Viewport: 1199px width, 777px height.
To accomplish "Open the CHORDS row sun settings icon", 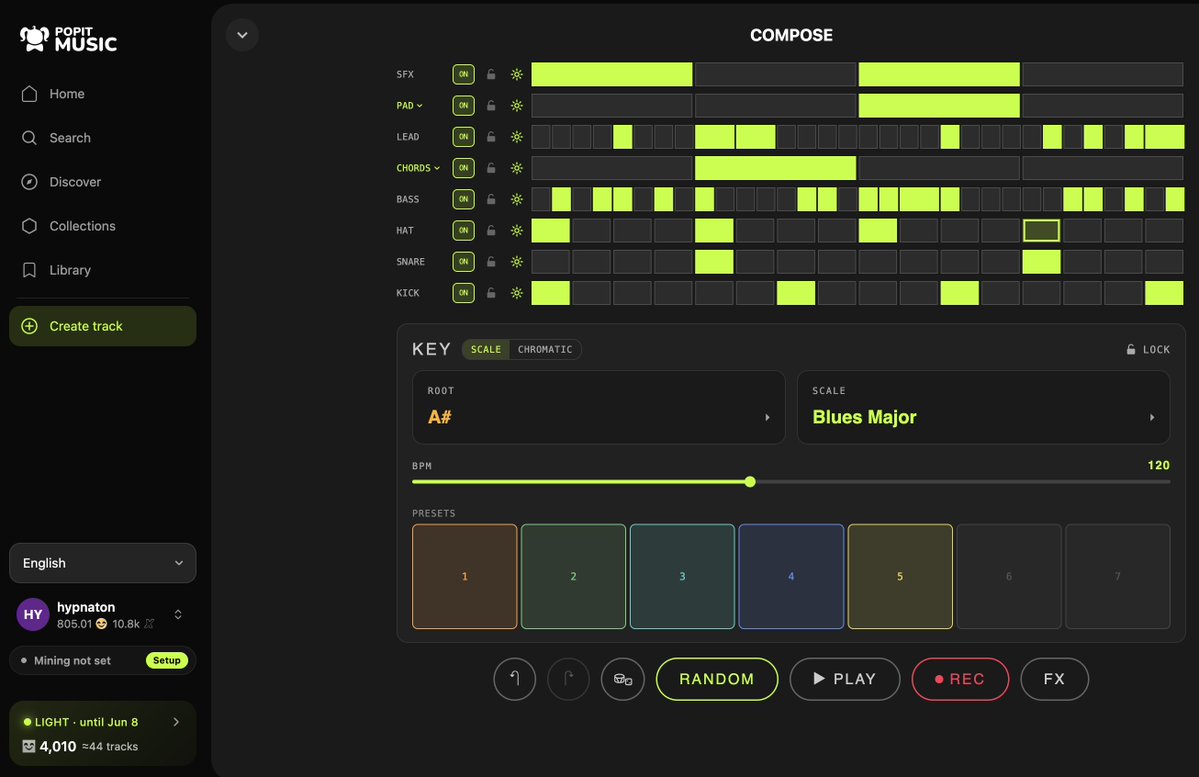I will pos(517,168).
